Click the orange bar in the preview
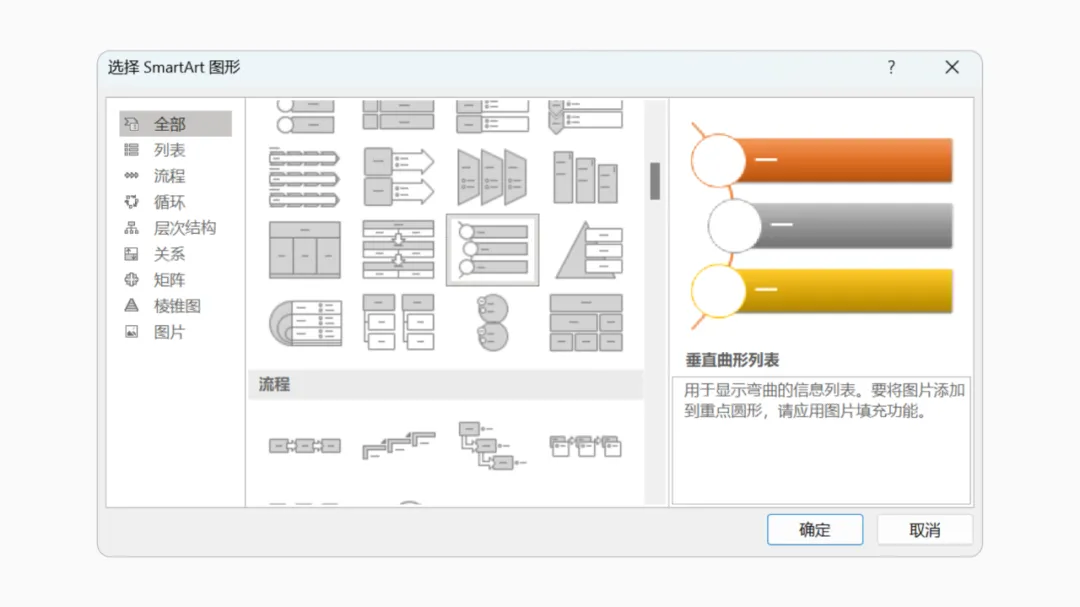Screen dimensions: 1080x607 pos(847,161)
